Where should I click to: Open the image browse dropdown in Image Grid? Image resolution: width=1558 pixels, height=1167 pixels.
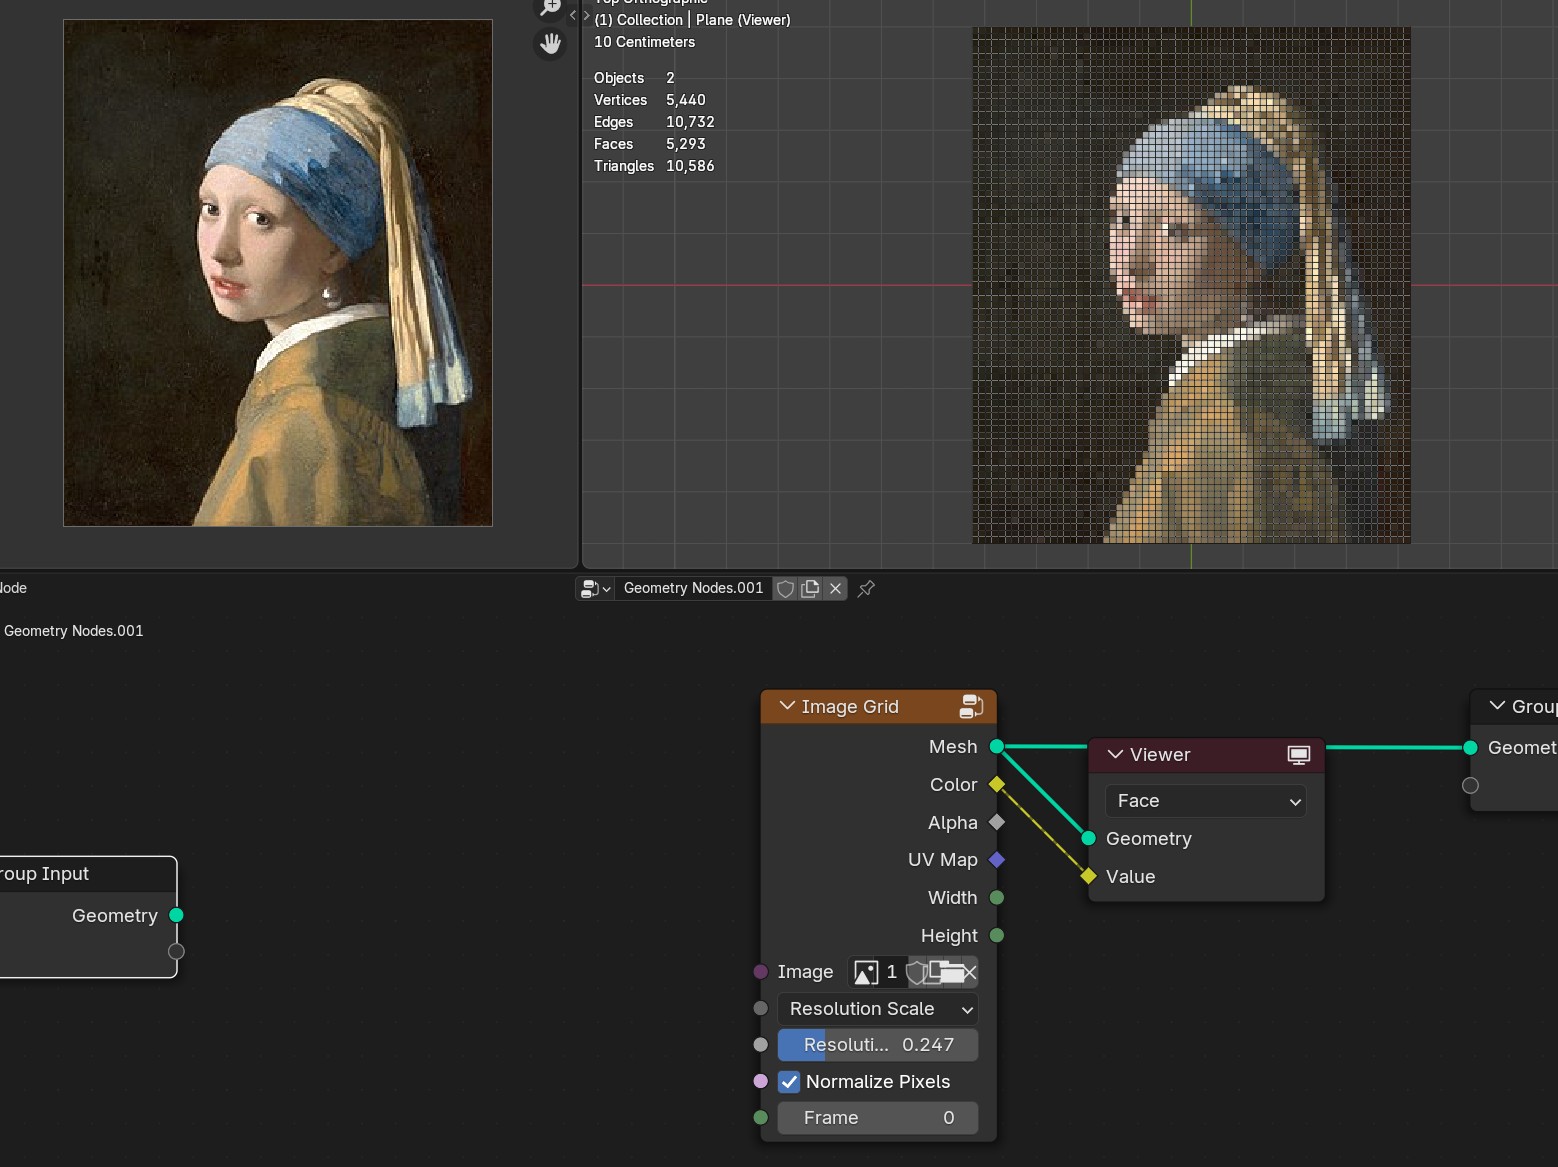(865, 972)
